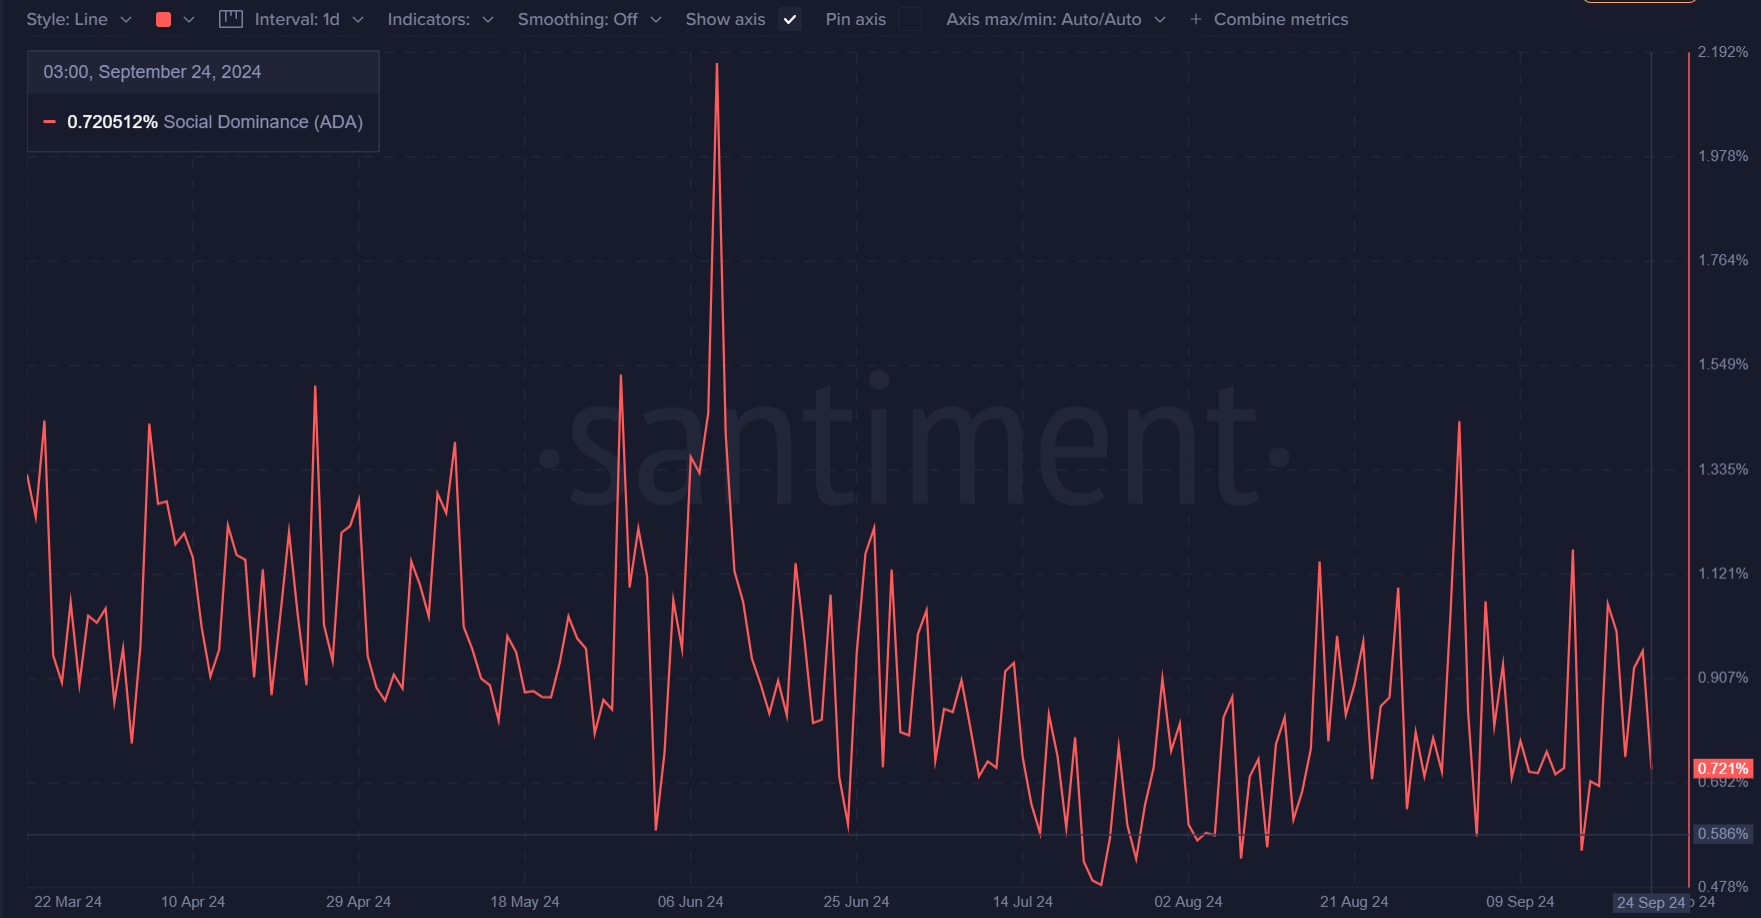The height and width of the screenshot is (918, 1761).
Task: Click the 10 Apr 24 date label
Action: click(x=193, y=902)
